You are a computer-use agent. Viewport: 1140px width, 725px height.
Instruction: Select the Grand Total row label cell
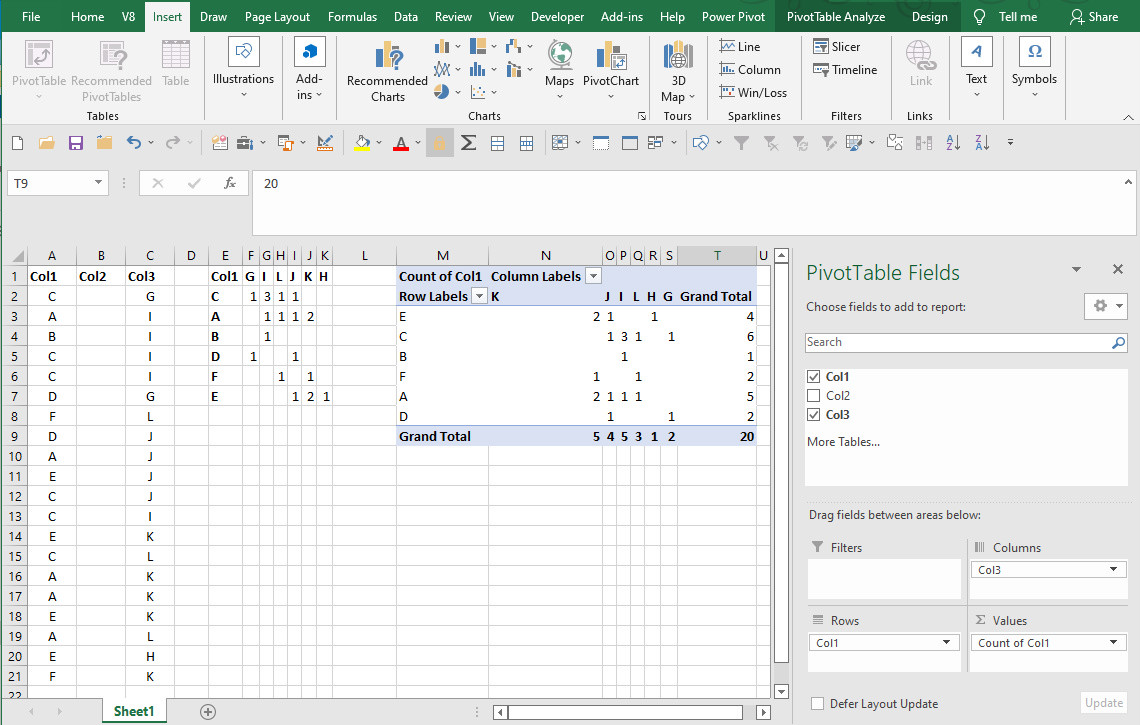tap(442, 436)
